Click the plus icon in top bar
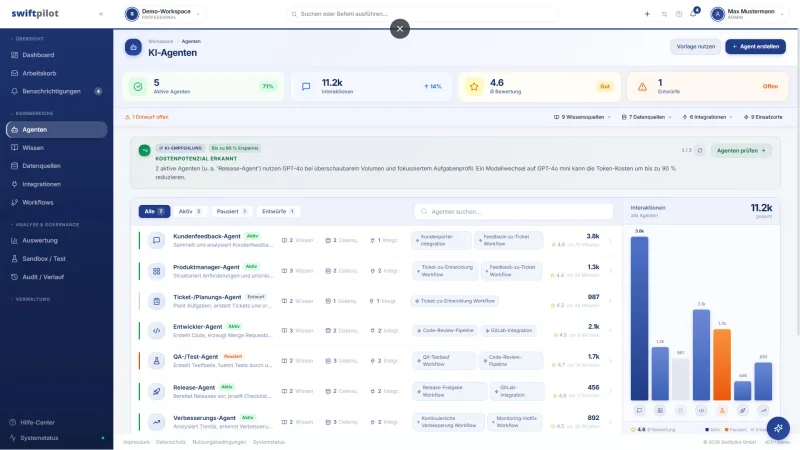 [x=647, y=14]
